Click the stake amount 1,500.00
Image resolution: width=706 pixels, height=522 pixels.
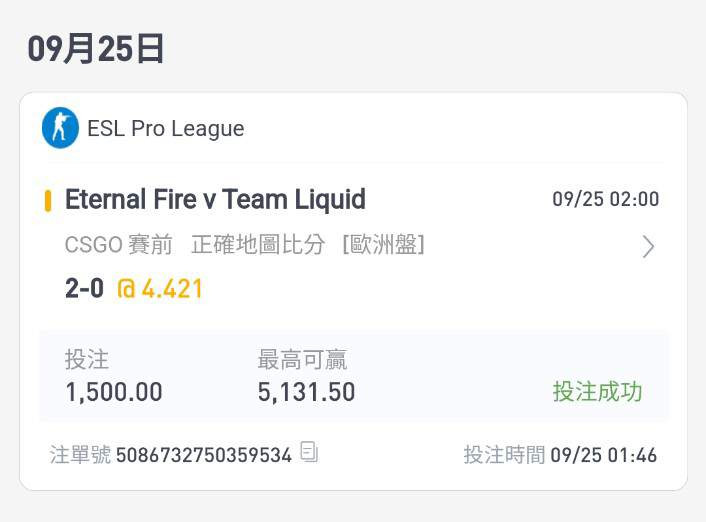coord(114,392)
